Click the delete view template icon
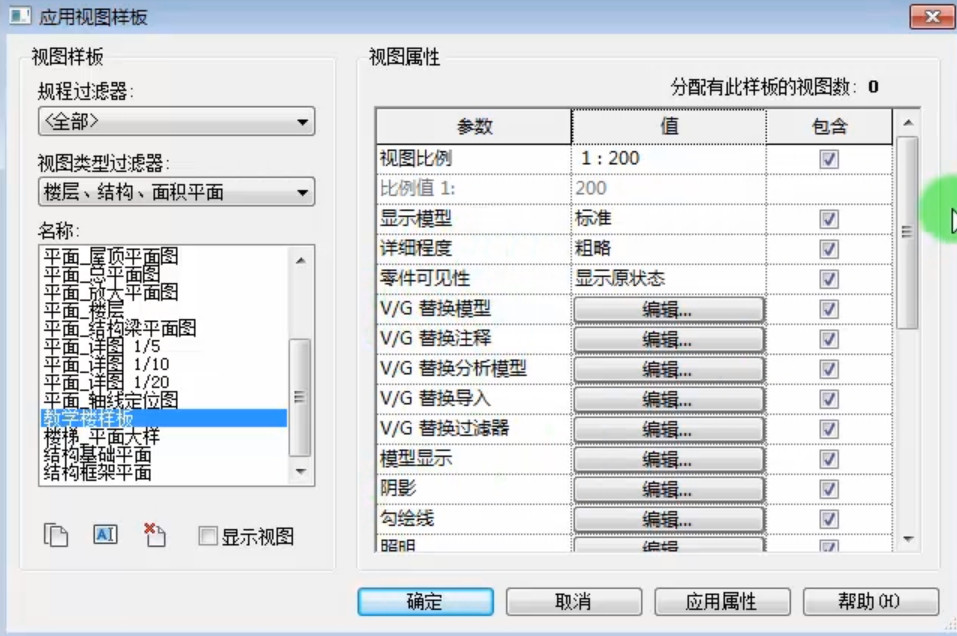Viewport: 957px width, 636px height. (154, 535)
